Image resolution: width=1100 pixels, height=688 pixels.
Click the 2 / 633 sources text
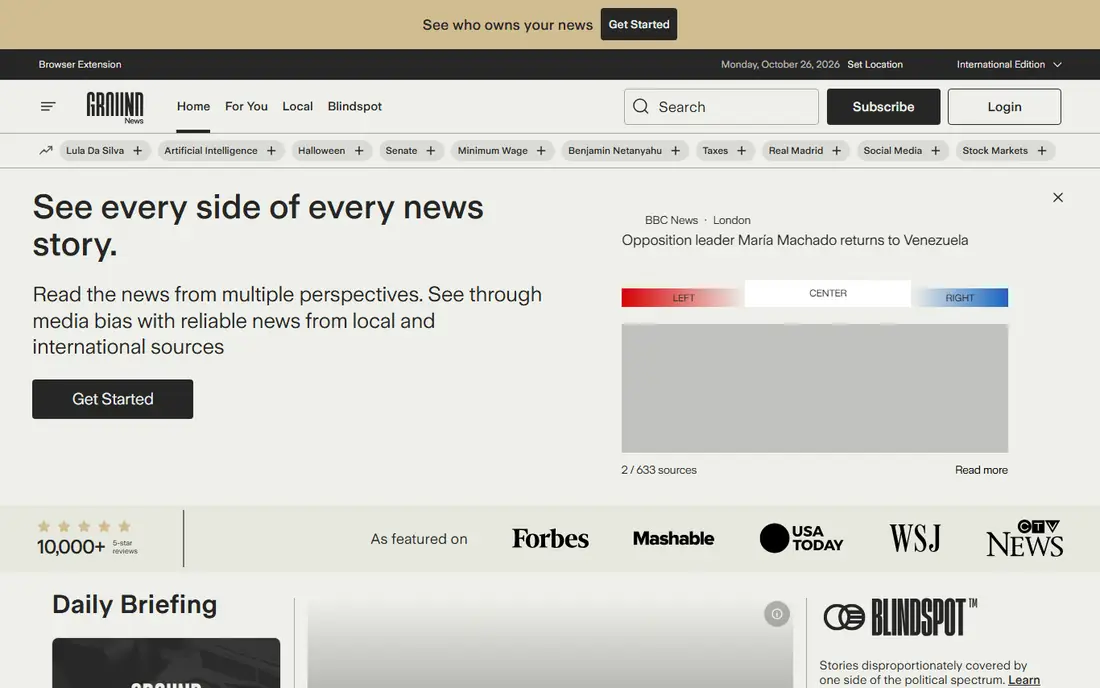point(659,470)
